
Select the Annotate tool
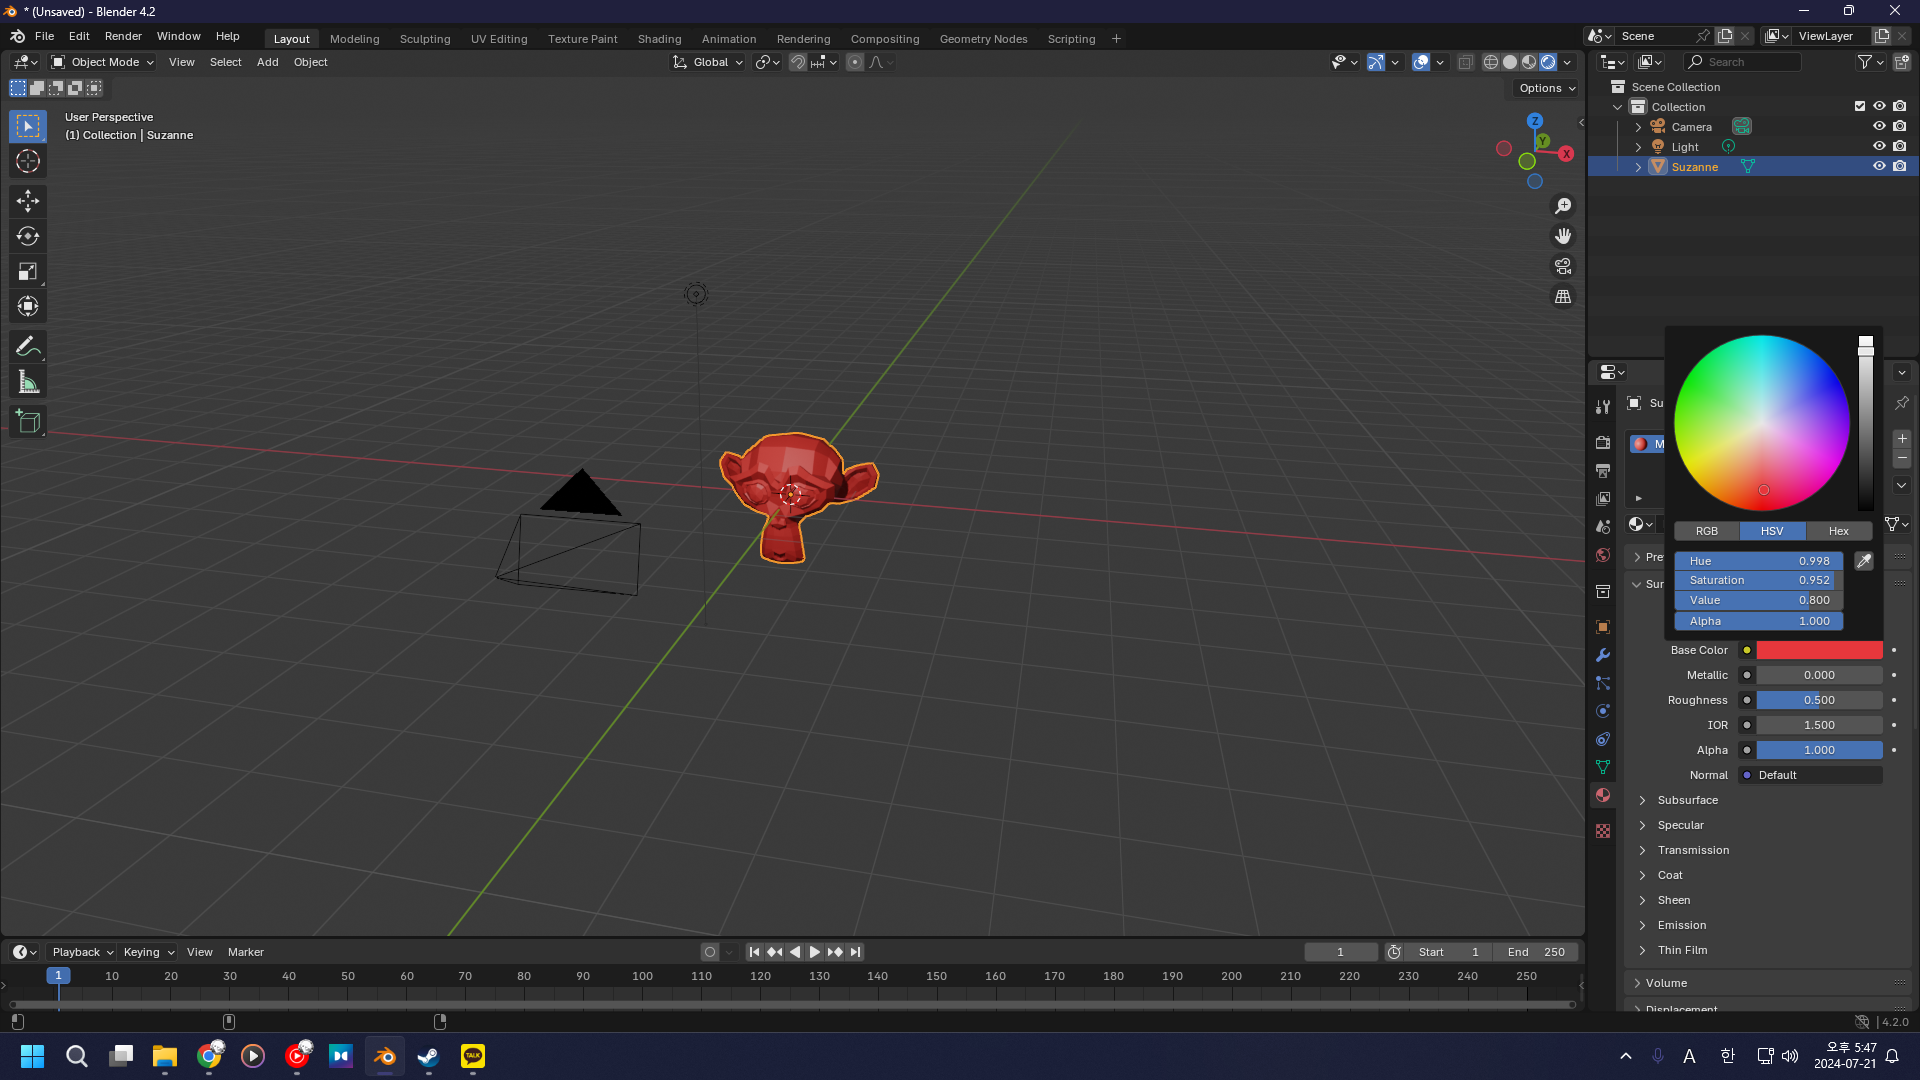28,347
